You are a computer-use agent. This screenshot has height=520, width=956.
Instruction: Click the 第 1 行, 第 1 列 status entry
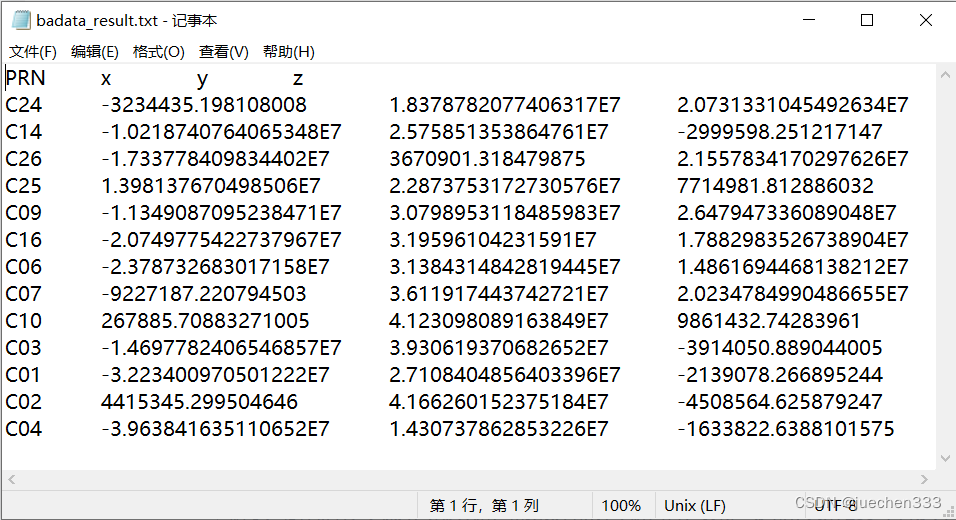tap(484, 505)
